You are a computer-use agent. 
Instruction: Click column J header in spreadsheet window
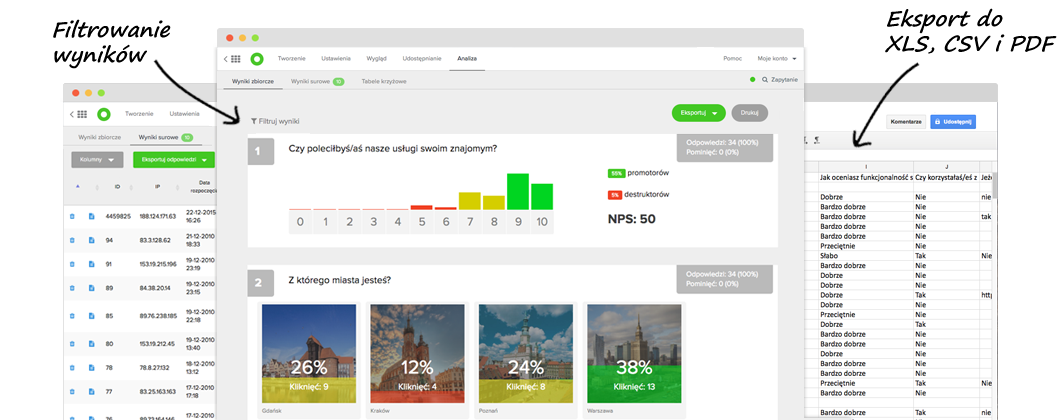pos(946,165)
